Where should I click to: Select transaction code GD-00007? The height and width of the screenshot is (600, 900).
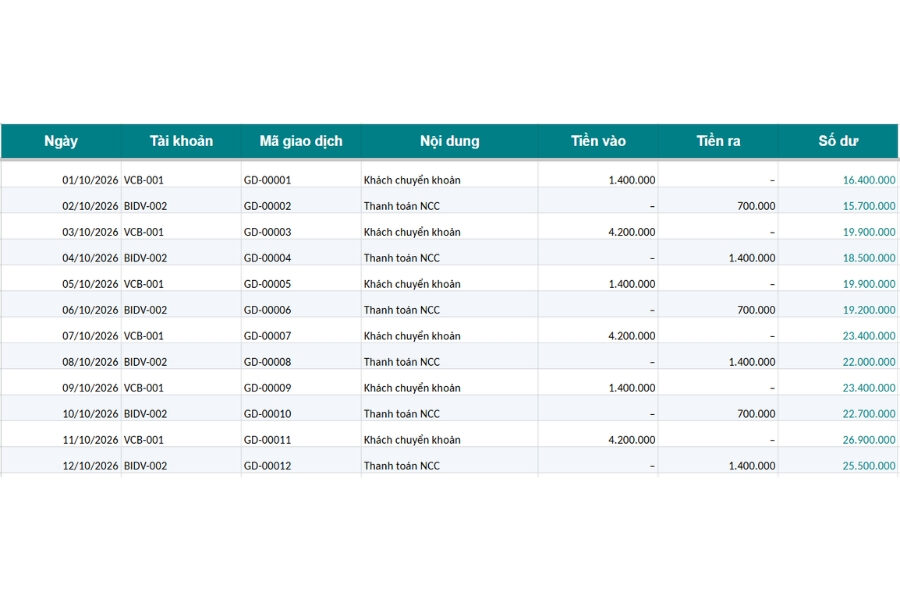267,335
